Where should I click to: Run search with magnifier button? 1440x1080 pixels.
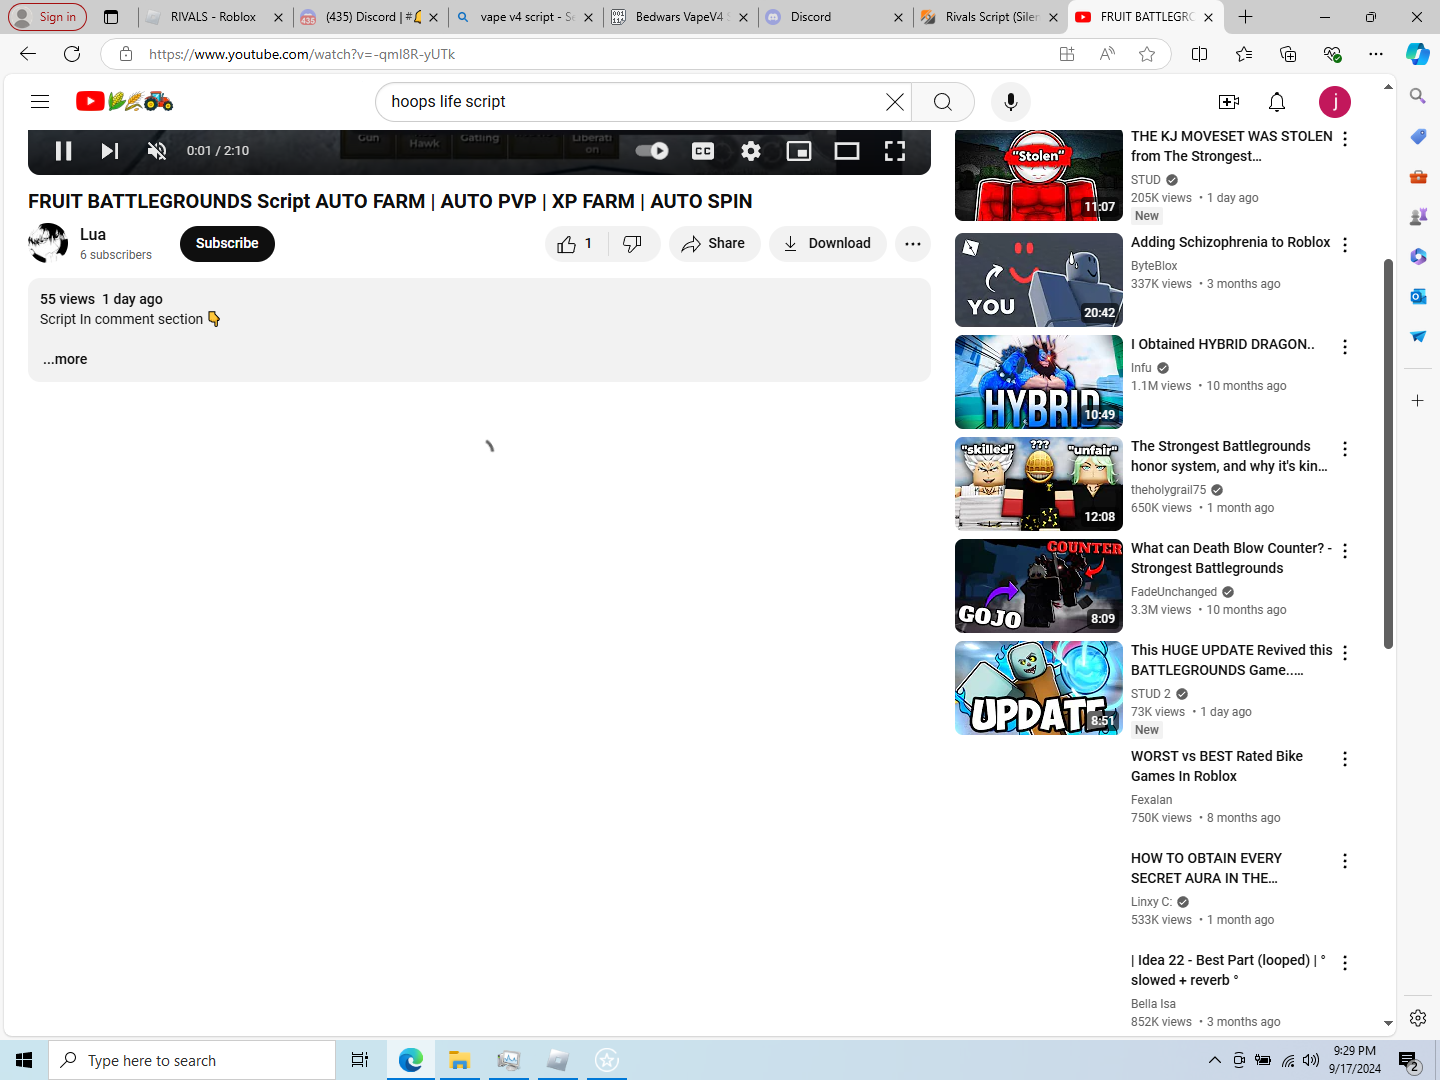pos(943,102)
